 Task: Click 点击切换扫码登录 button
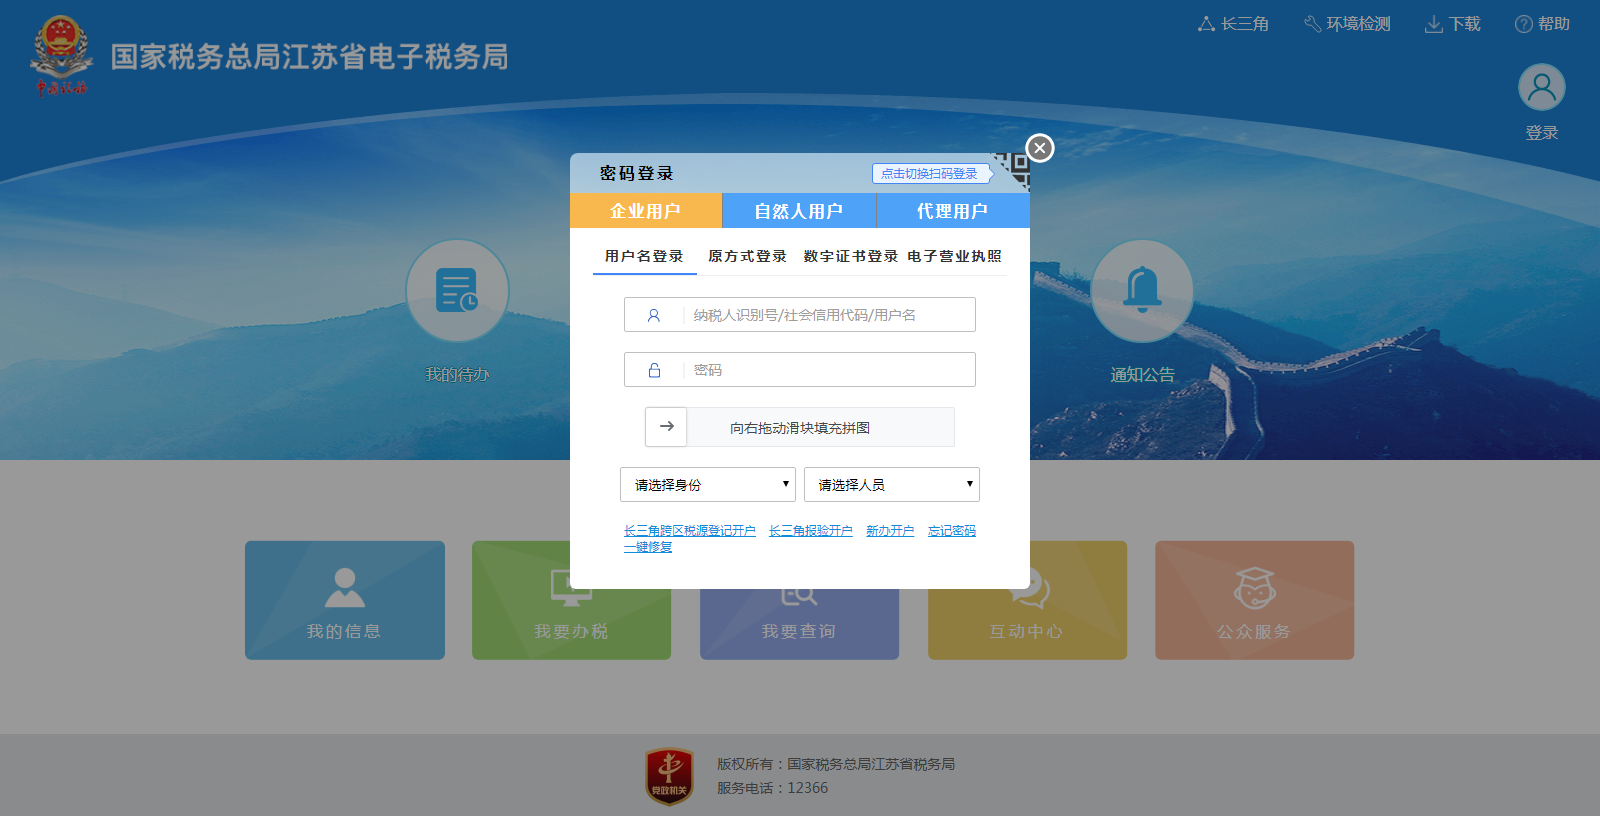tap(930, 173)
